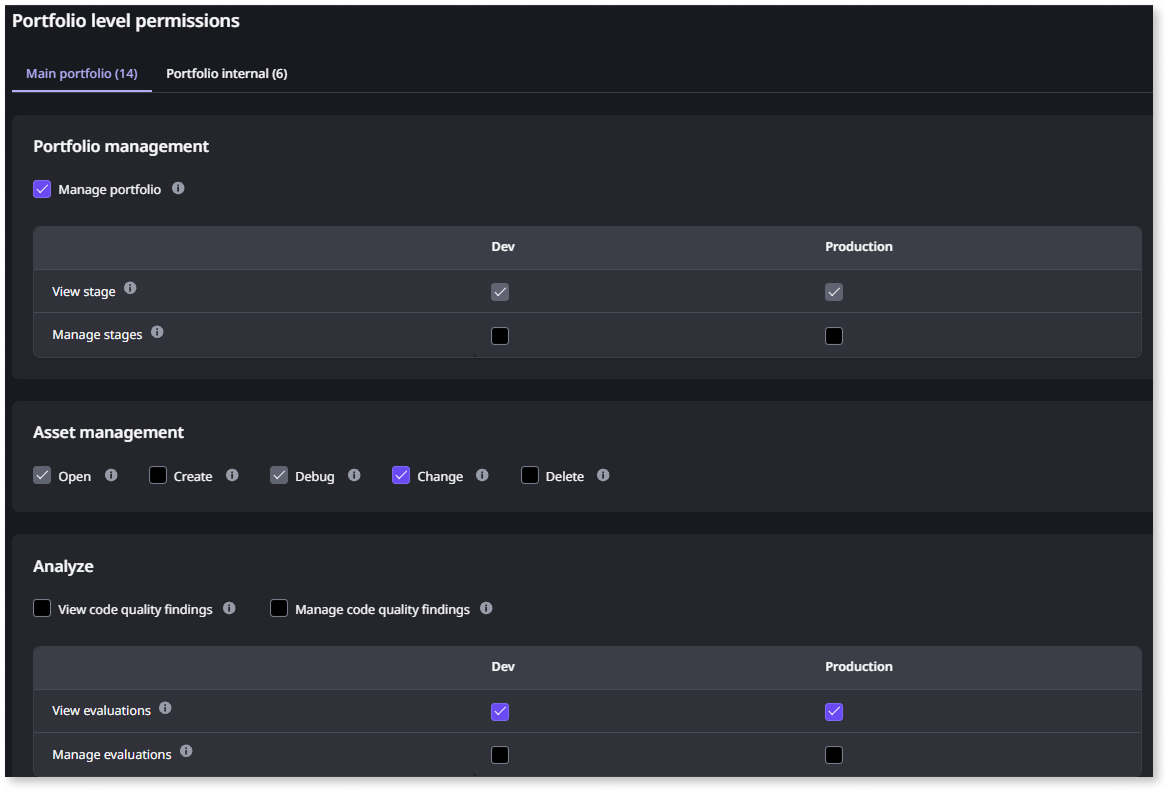Show info tooltip for View evaluations
The image size is (1168, 792).
165,709
